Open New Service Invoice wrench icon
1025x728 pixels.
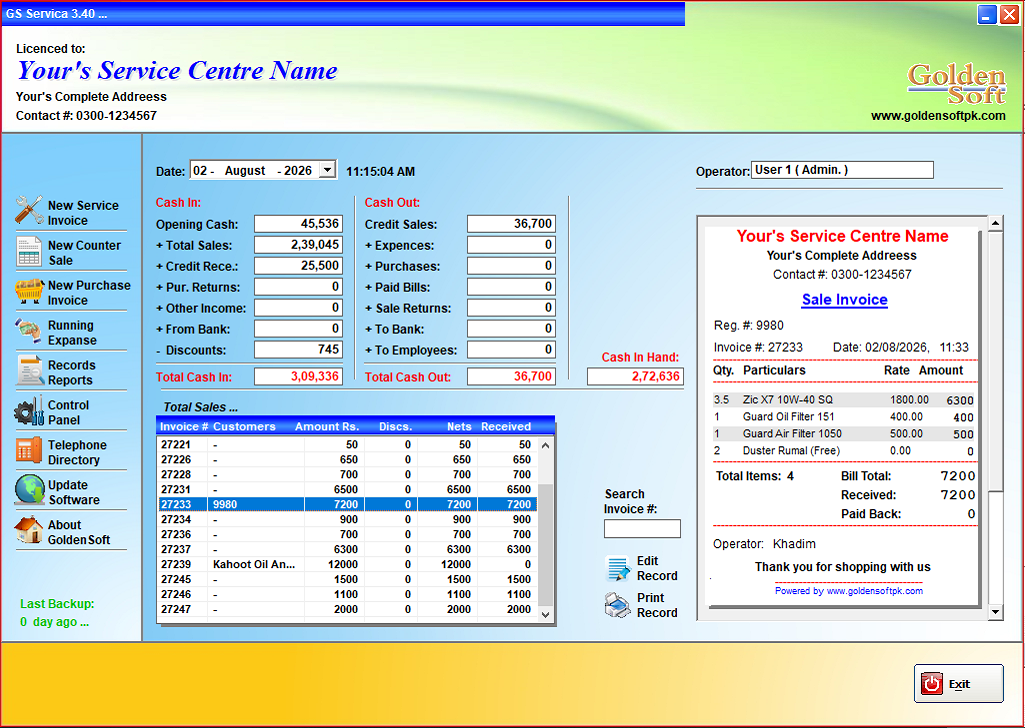tap(29, 210)
